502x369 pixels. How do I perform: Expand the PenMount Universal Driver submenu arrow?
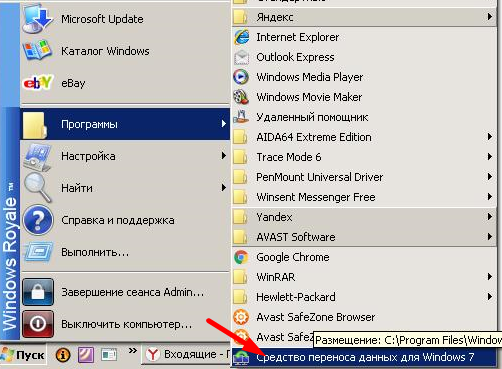coord(490,176)
